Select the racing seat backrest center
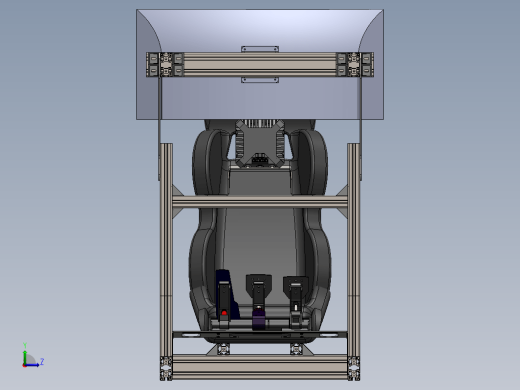The image size is (520, 390). [260, 240]
